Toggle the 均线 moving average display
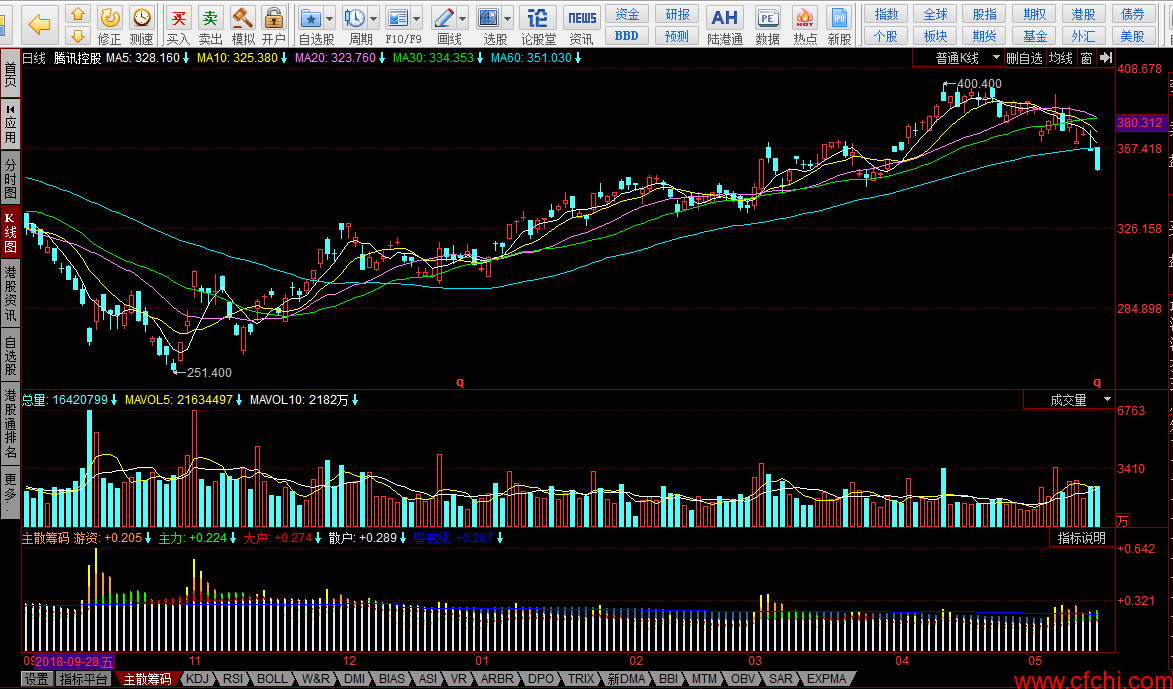 (x=1060, y=58)
